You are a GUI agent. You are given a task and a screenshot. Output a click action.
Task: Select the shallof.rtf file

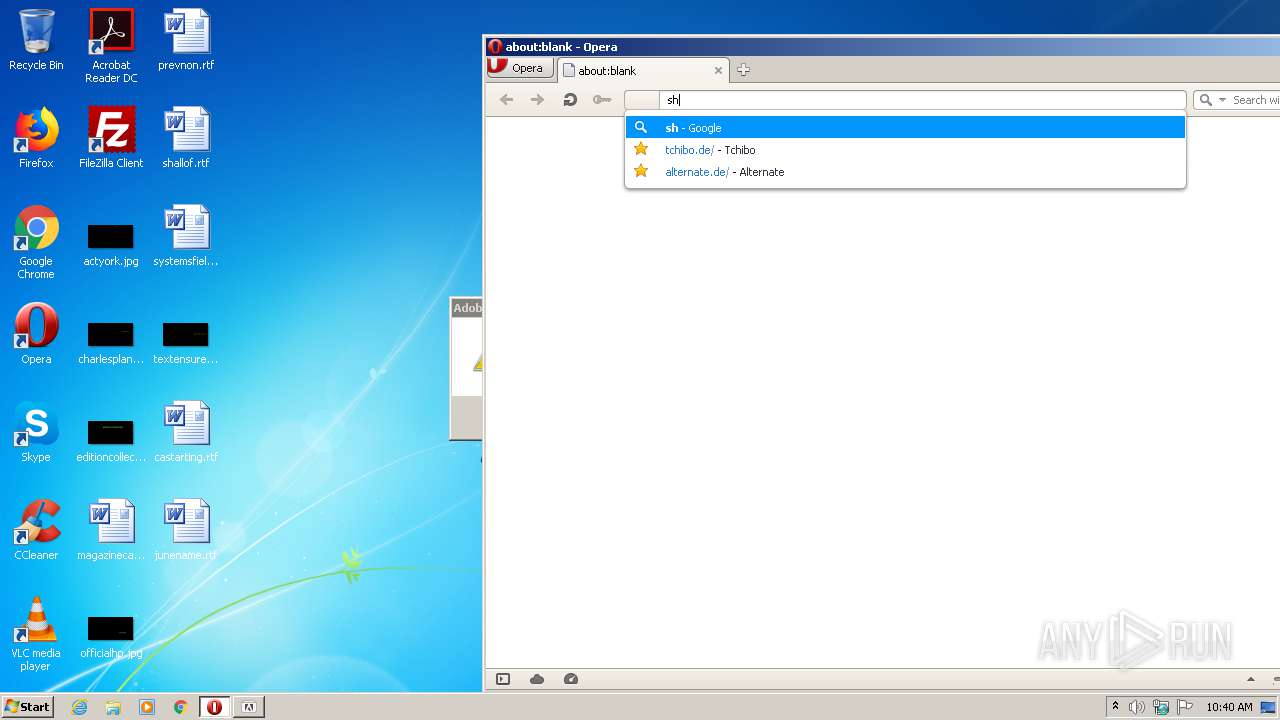[x=186, y=138]
